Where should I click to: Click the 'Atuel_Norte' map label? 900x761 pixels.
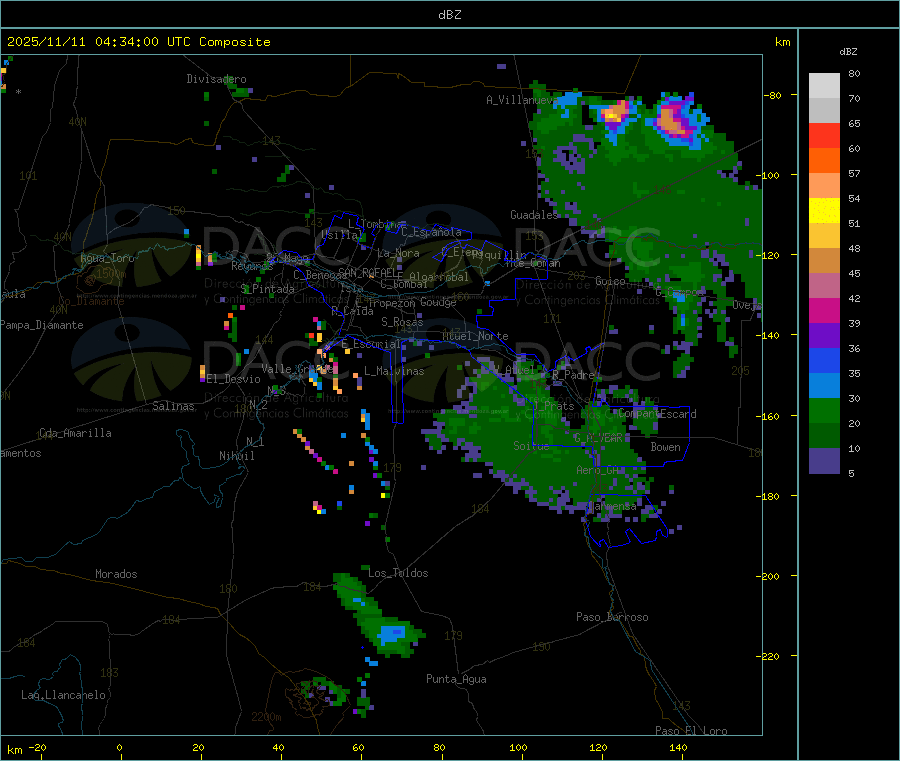click(x=475, y=336)
